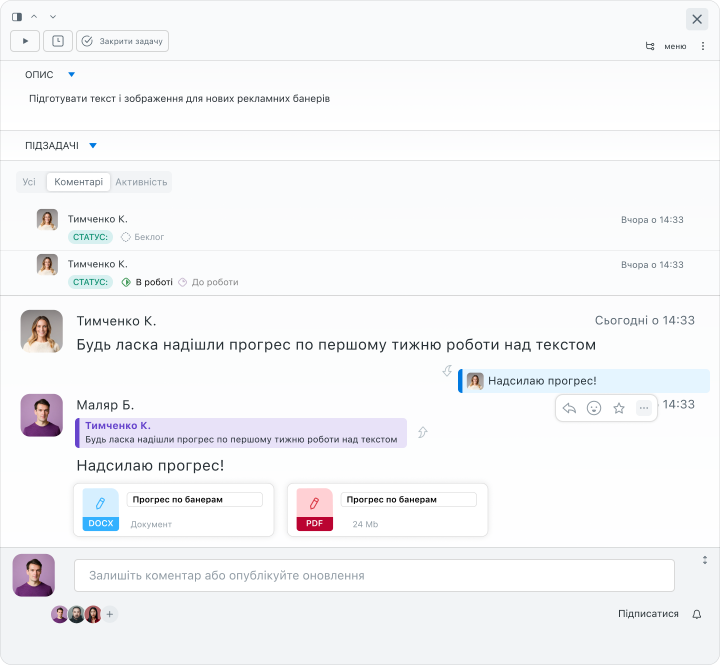Toggle notifications bell icon
Image resolution: width=720 pixels, height=665 pixels.
coord(697,614)
